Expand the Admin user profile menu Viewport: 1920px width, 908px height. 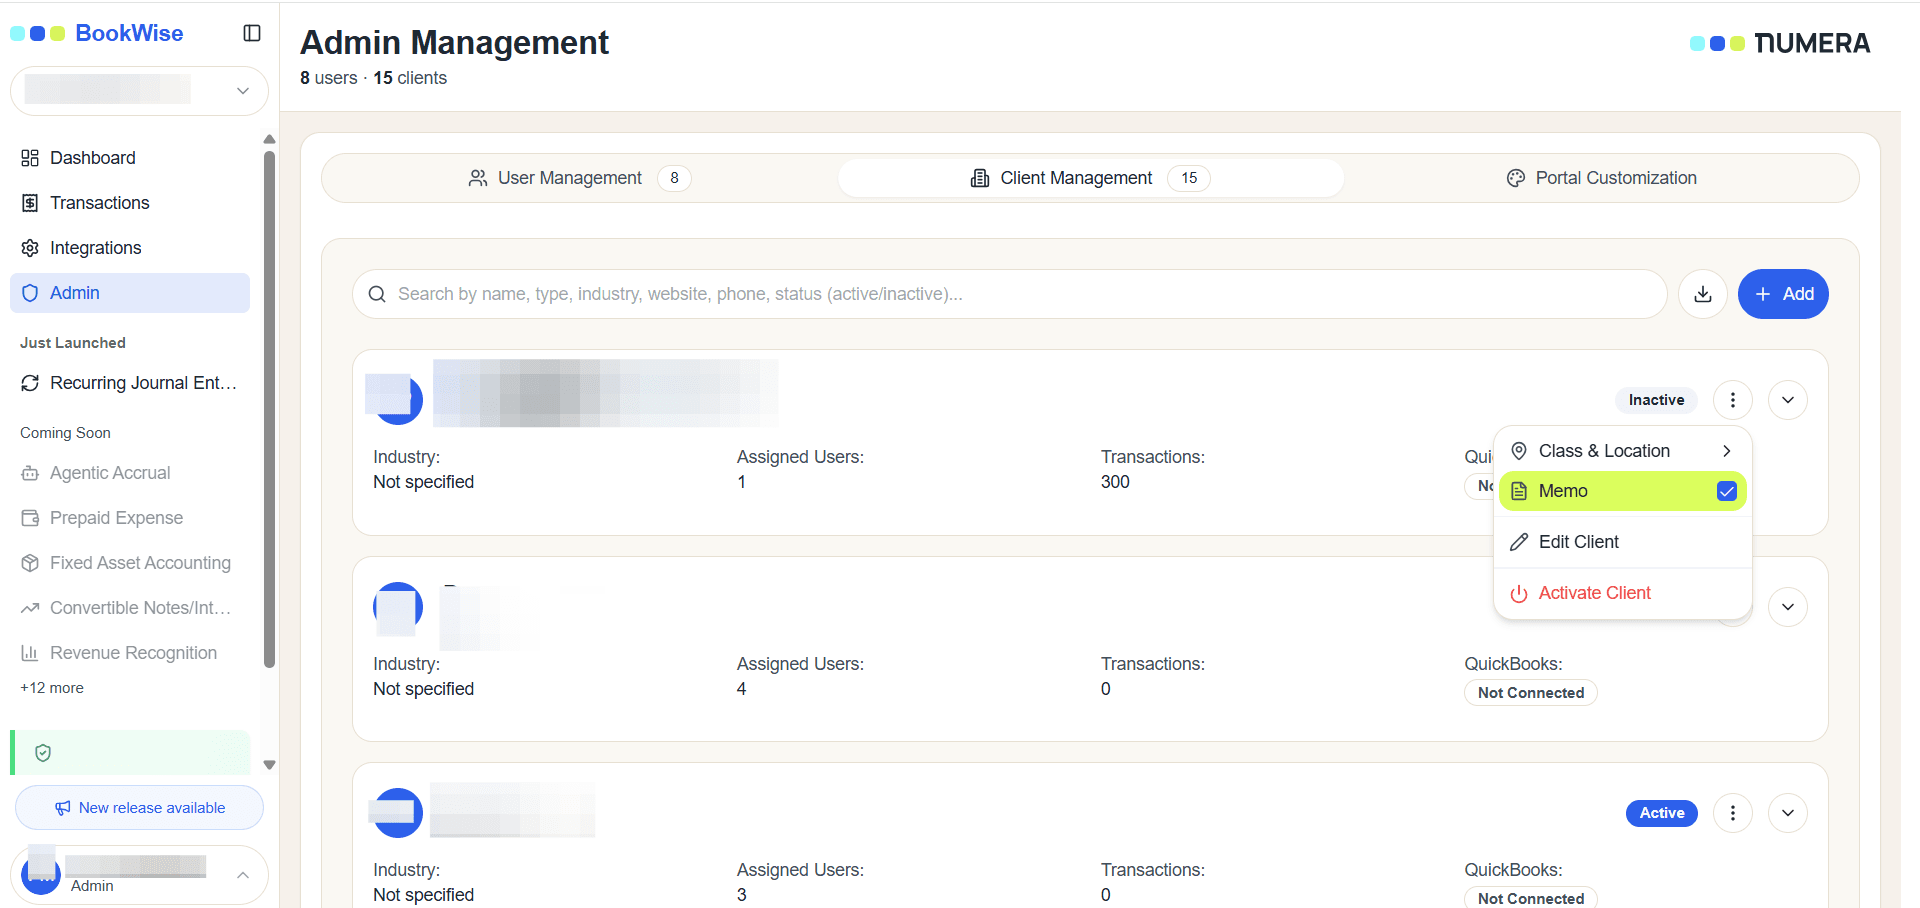pyautogui.click(x=139, y=875)
